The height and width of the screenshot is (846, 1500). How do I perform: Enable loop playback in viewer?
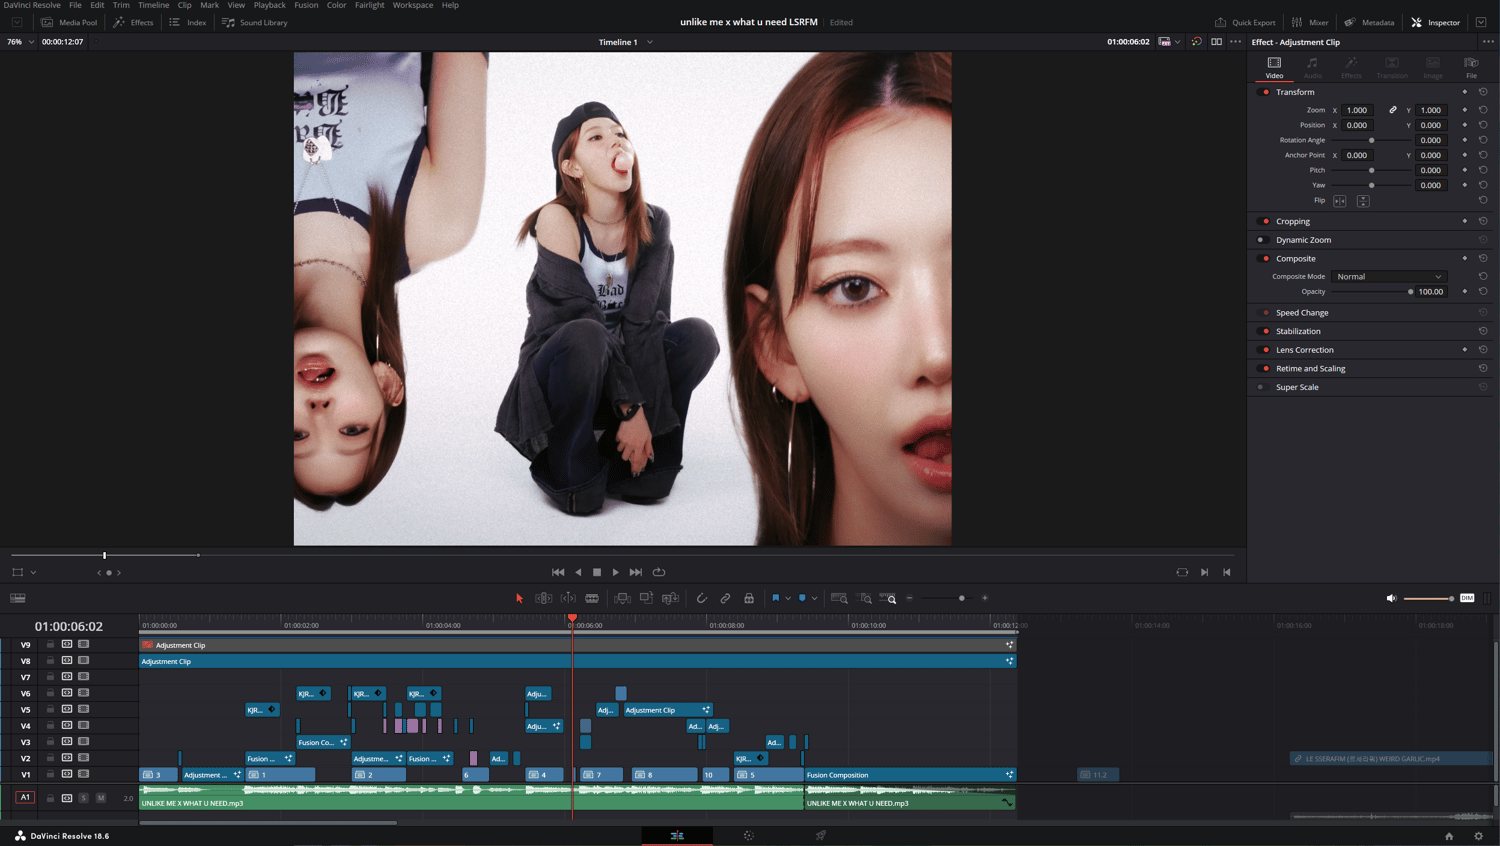[x=659, y=572]
